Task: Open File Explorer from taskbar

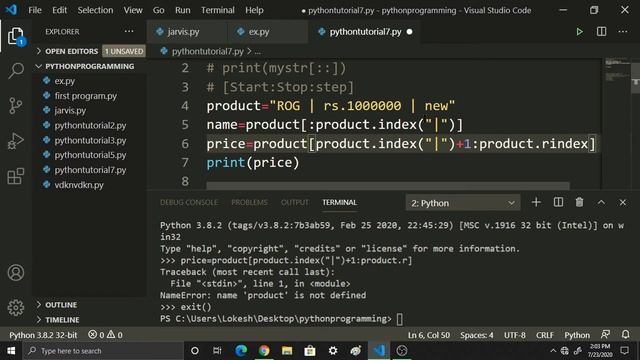Action: (x=287, y=351)
